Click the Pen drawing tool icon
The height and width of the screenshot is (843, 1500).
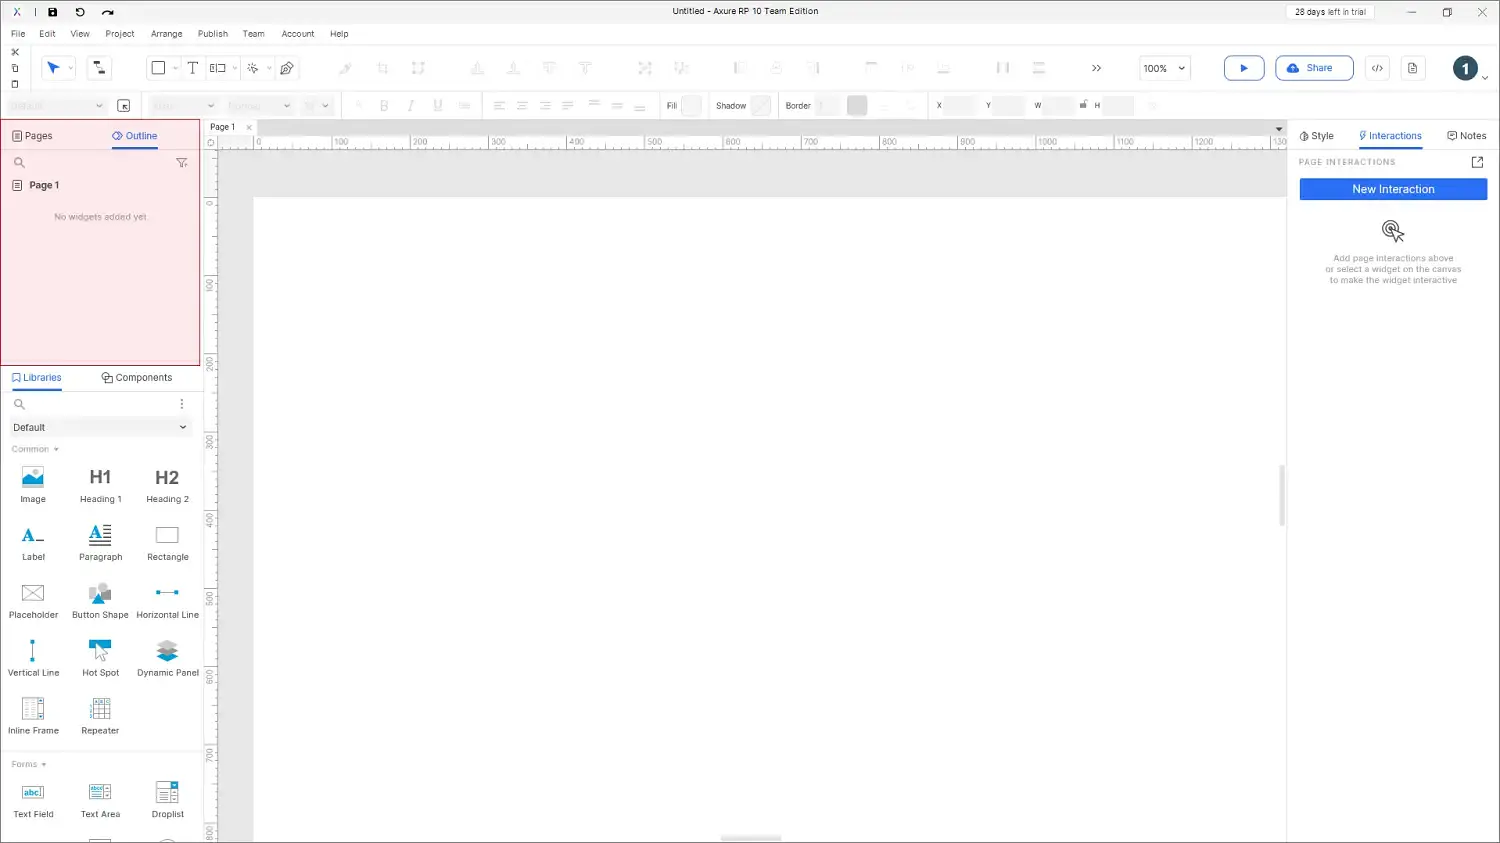click(x=287, y=68)
